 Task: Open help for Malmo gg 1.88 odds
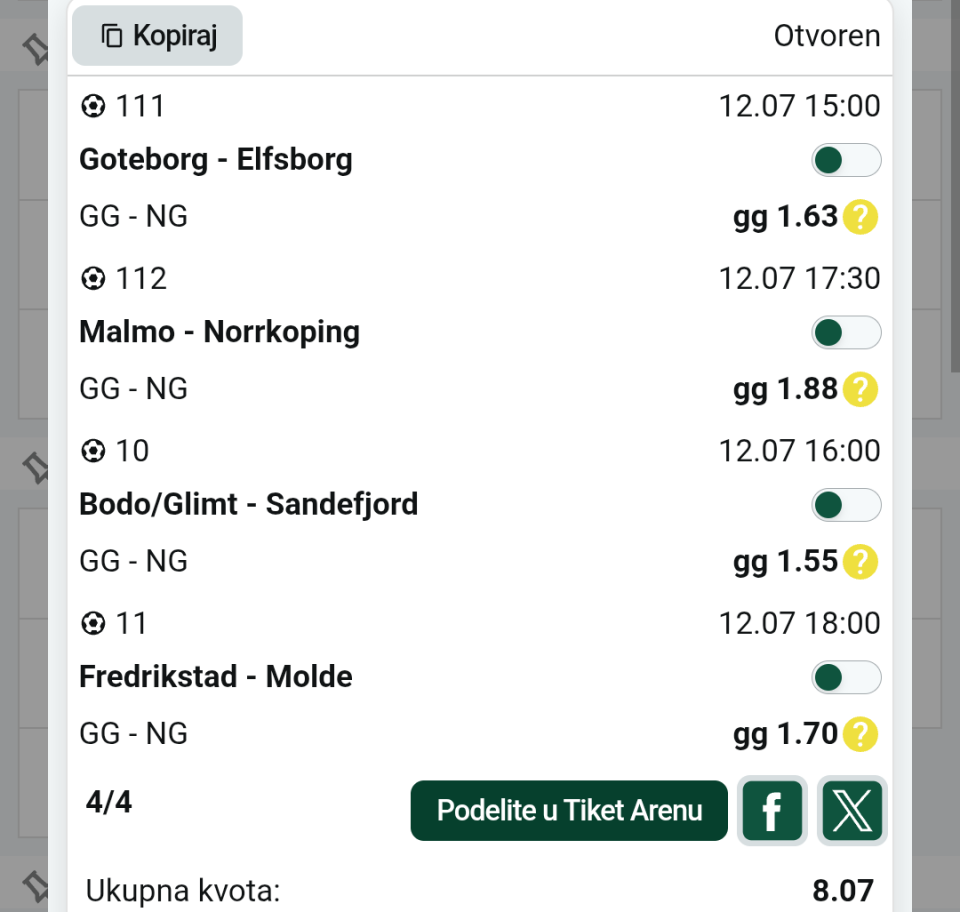tap(860, 389)
